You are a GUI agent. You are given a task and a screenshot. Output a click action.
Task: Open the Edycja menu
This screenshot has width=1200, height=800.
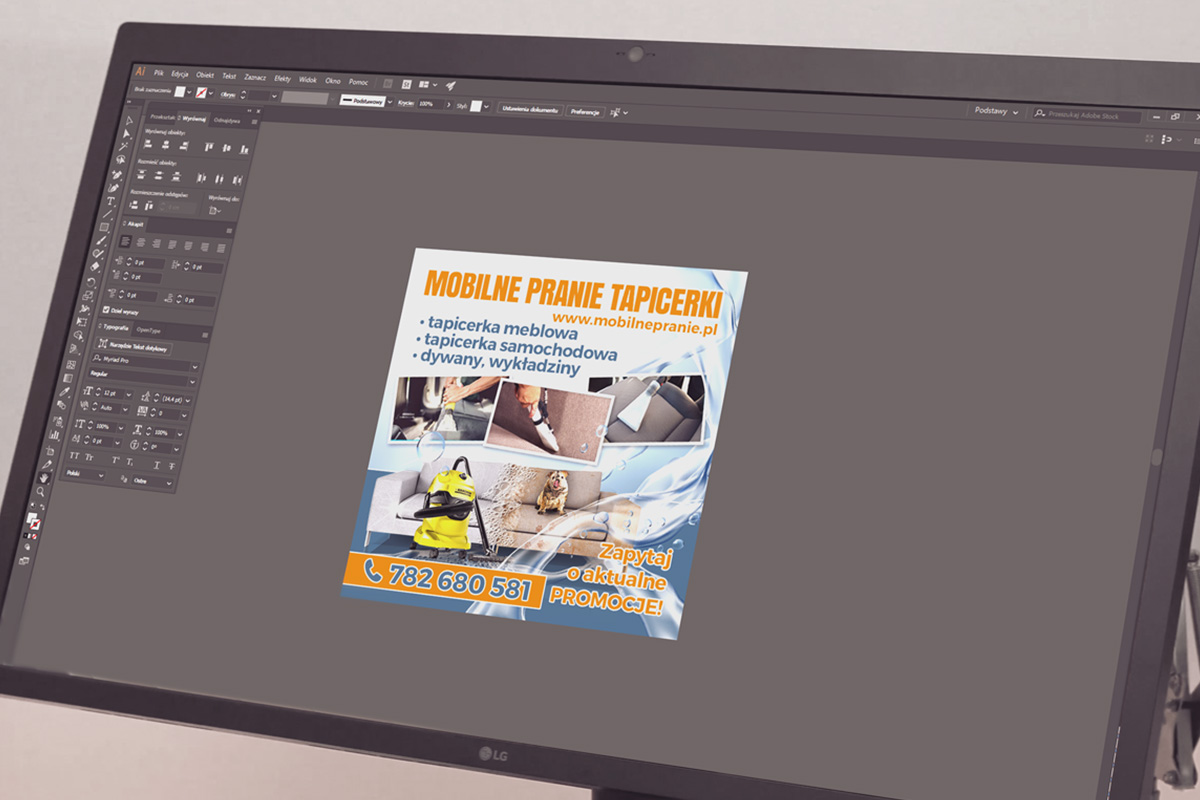(x=180, y=74)
